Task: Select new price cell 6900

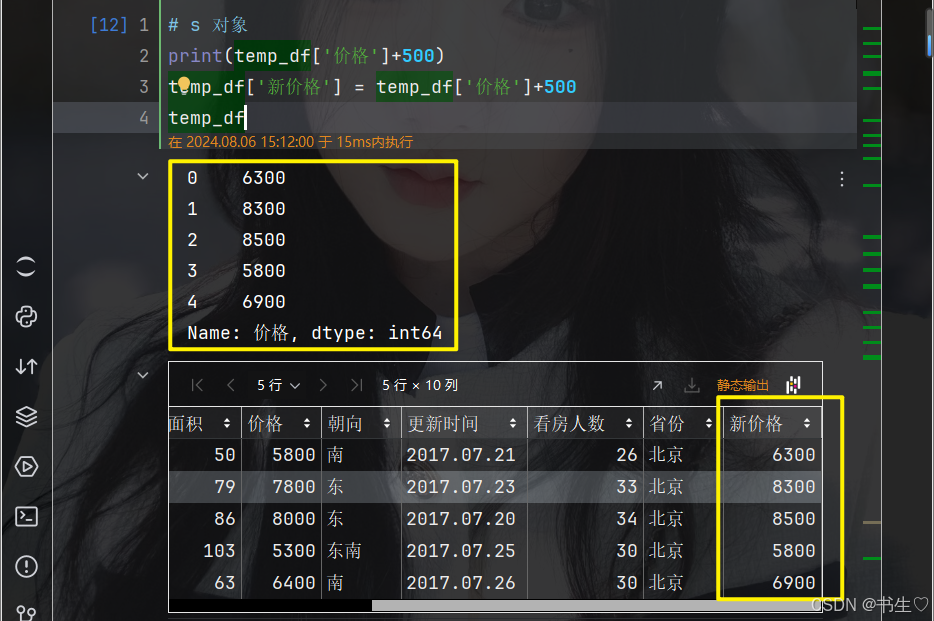Action: pyautogui.click(x=772, y=583)
